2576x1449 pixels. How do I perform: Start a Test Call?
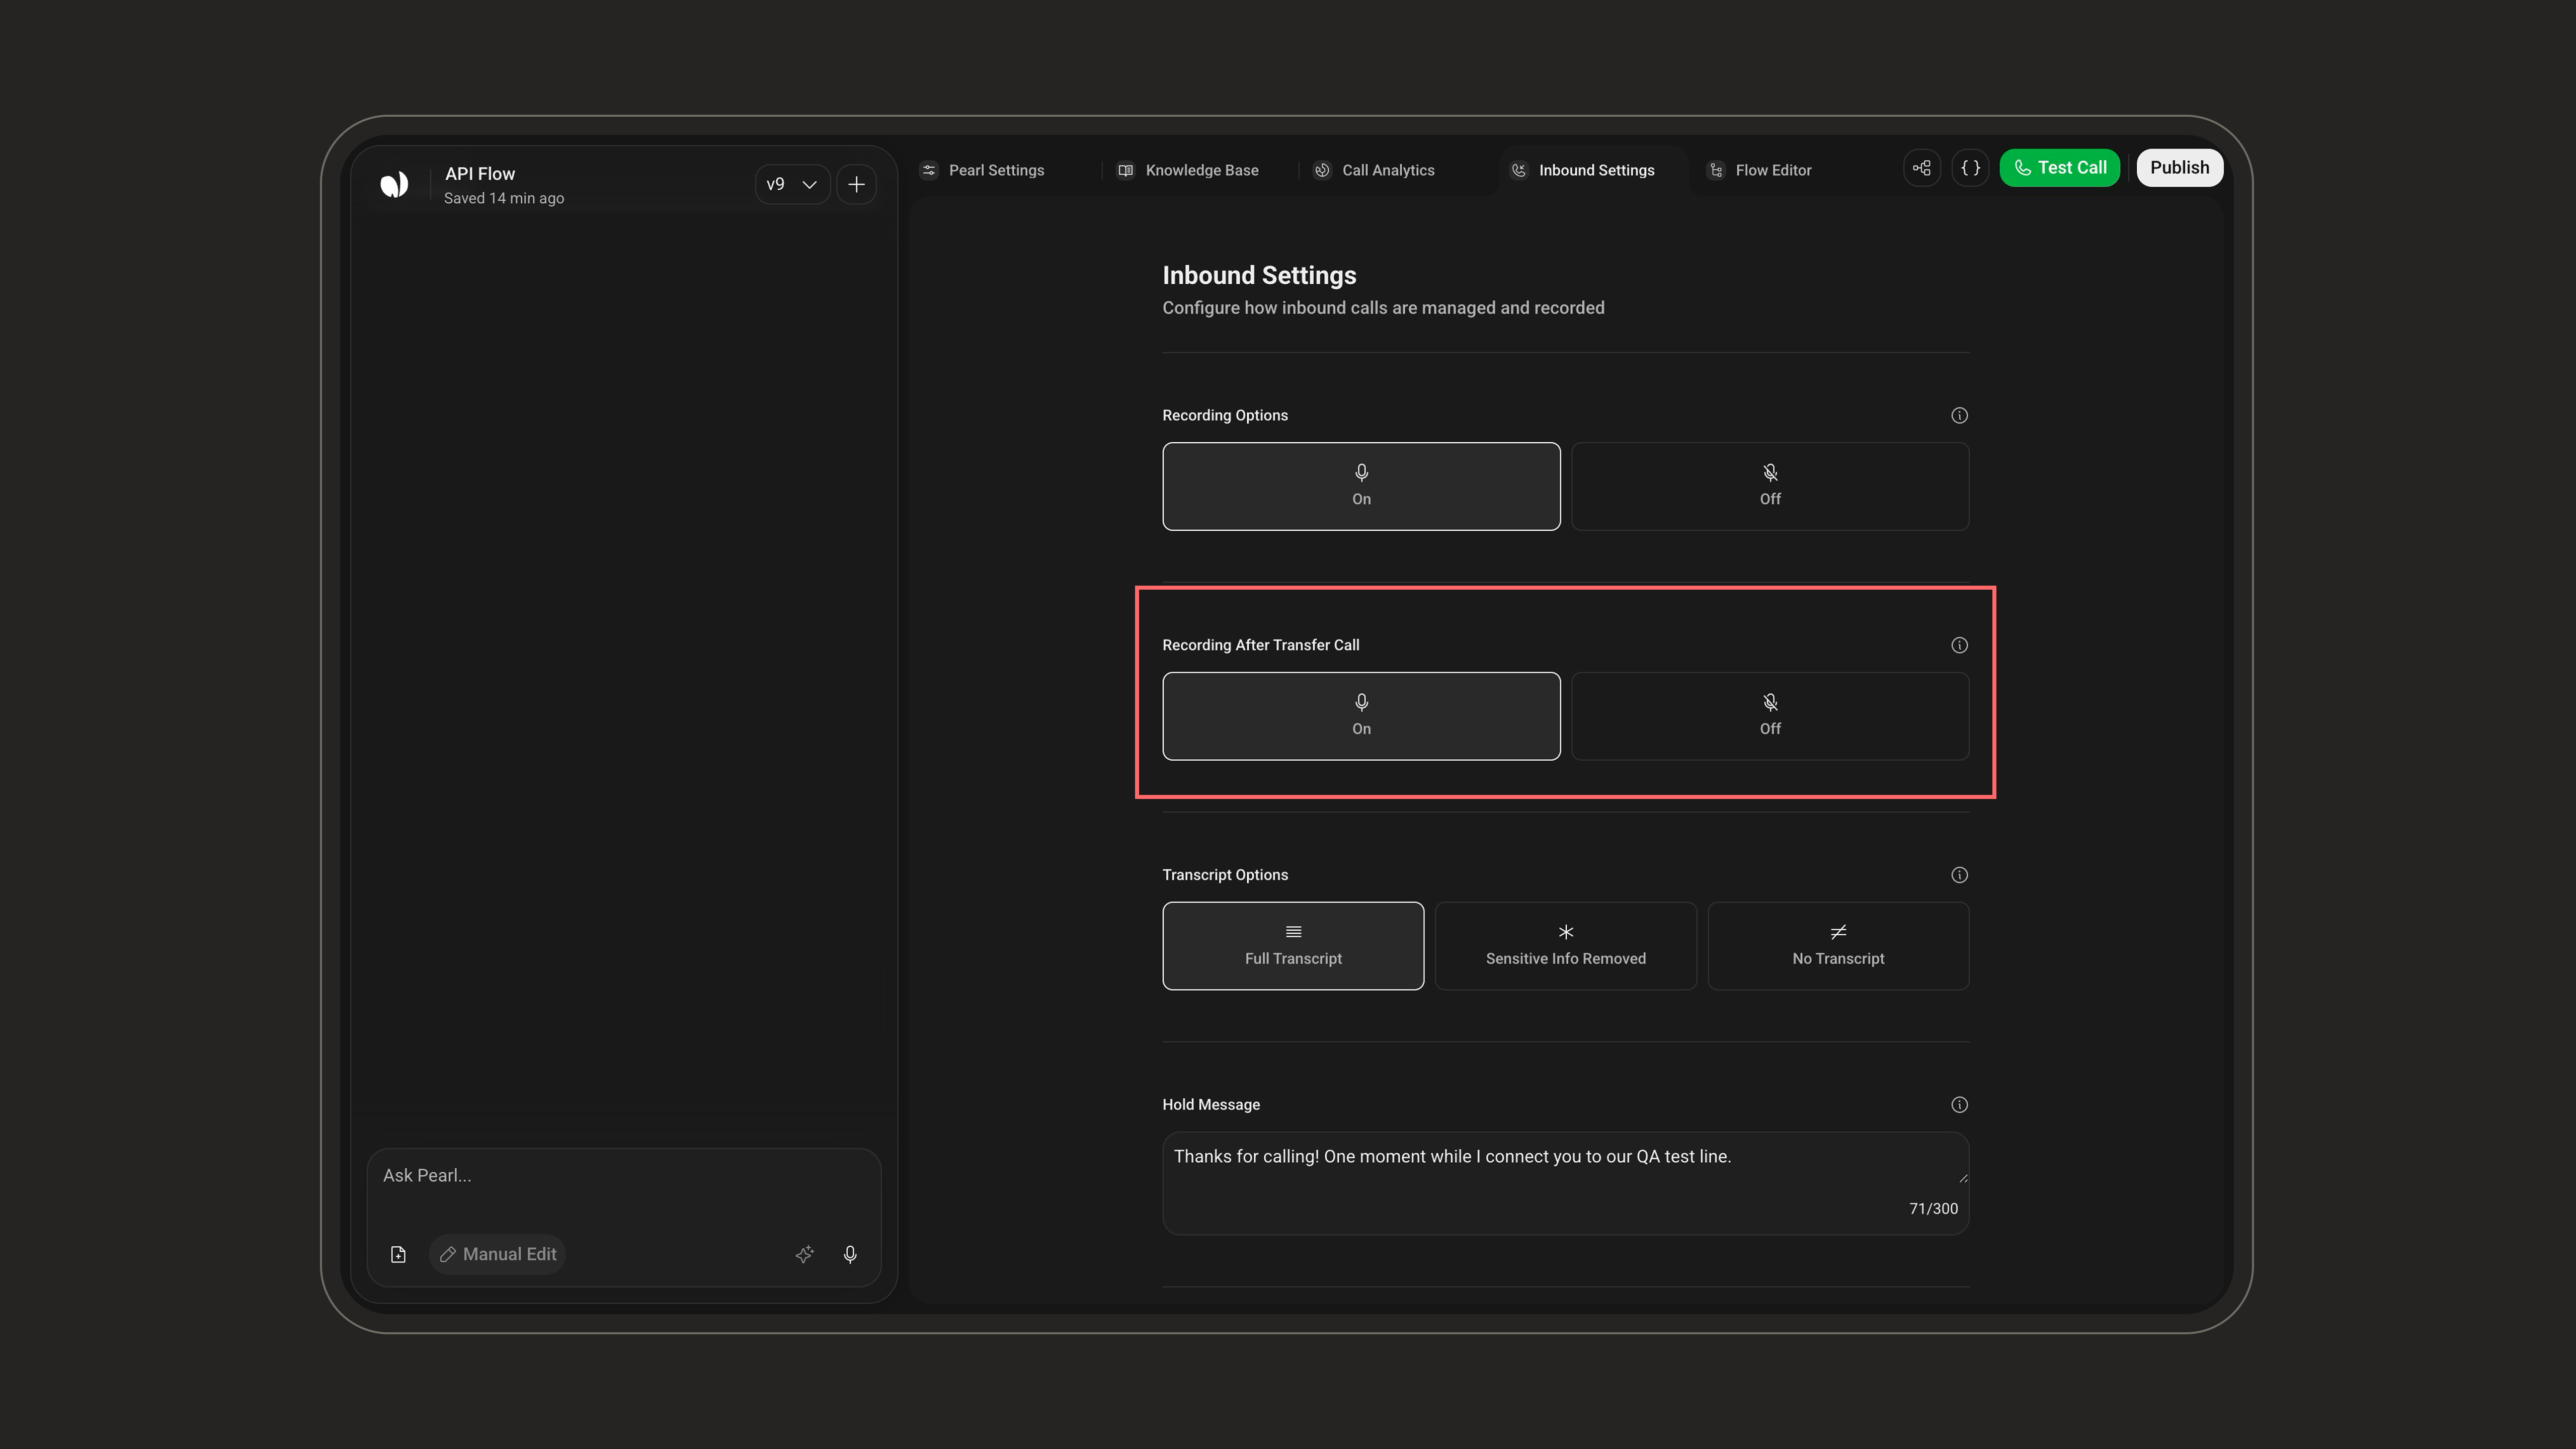click(x=2059, y=168)
